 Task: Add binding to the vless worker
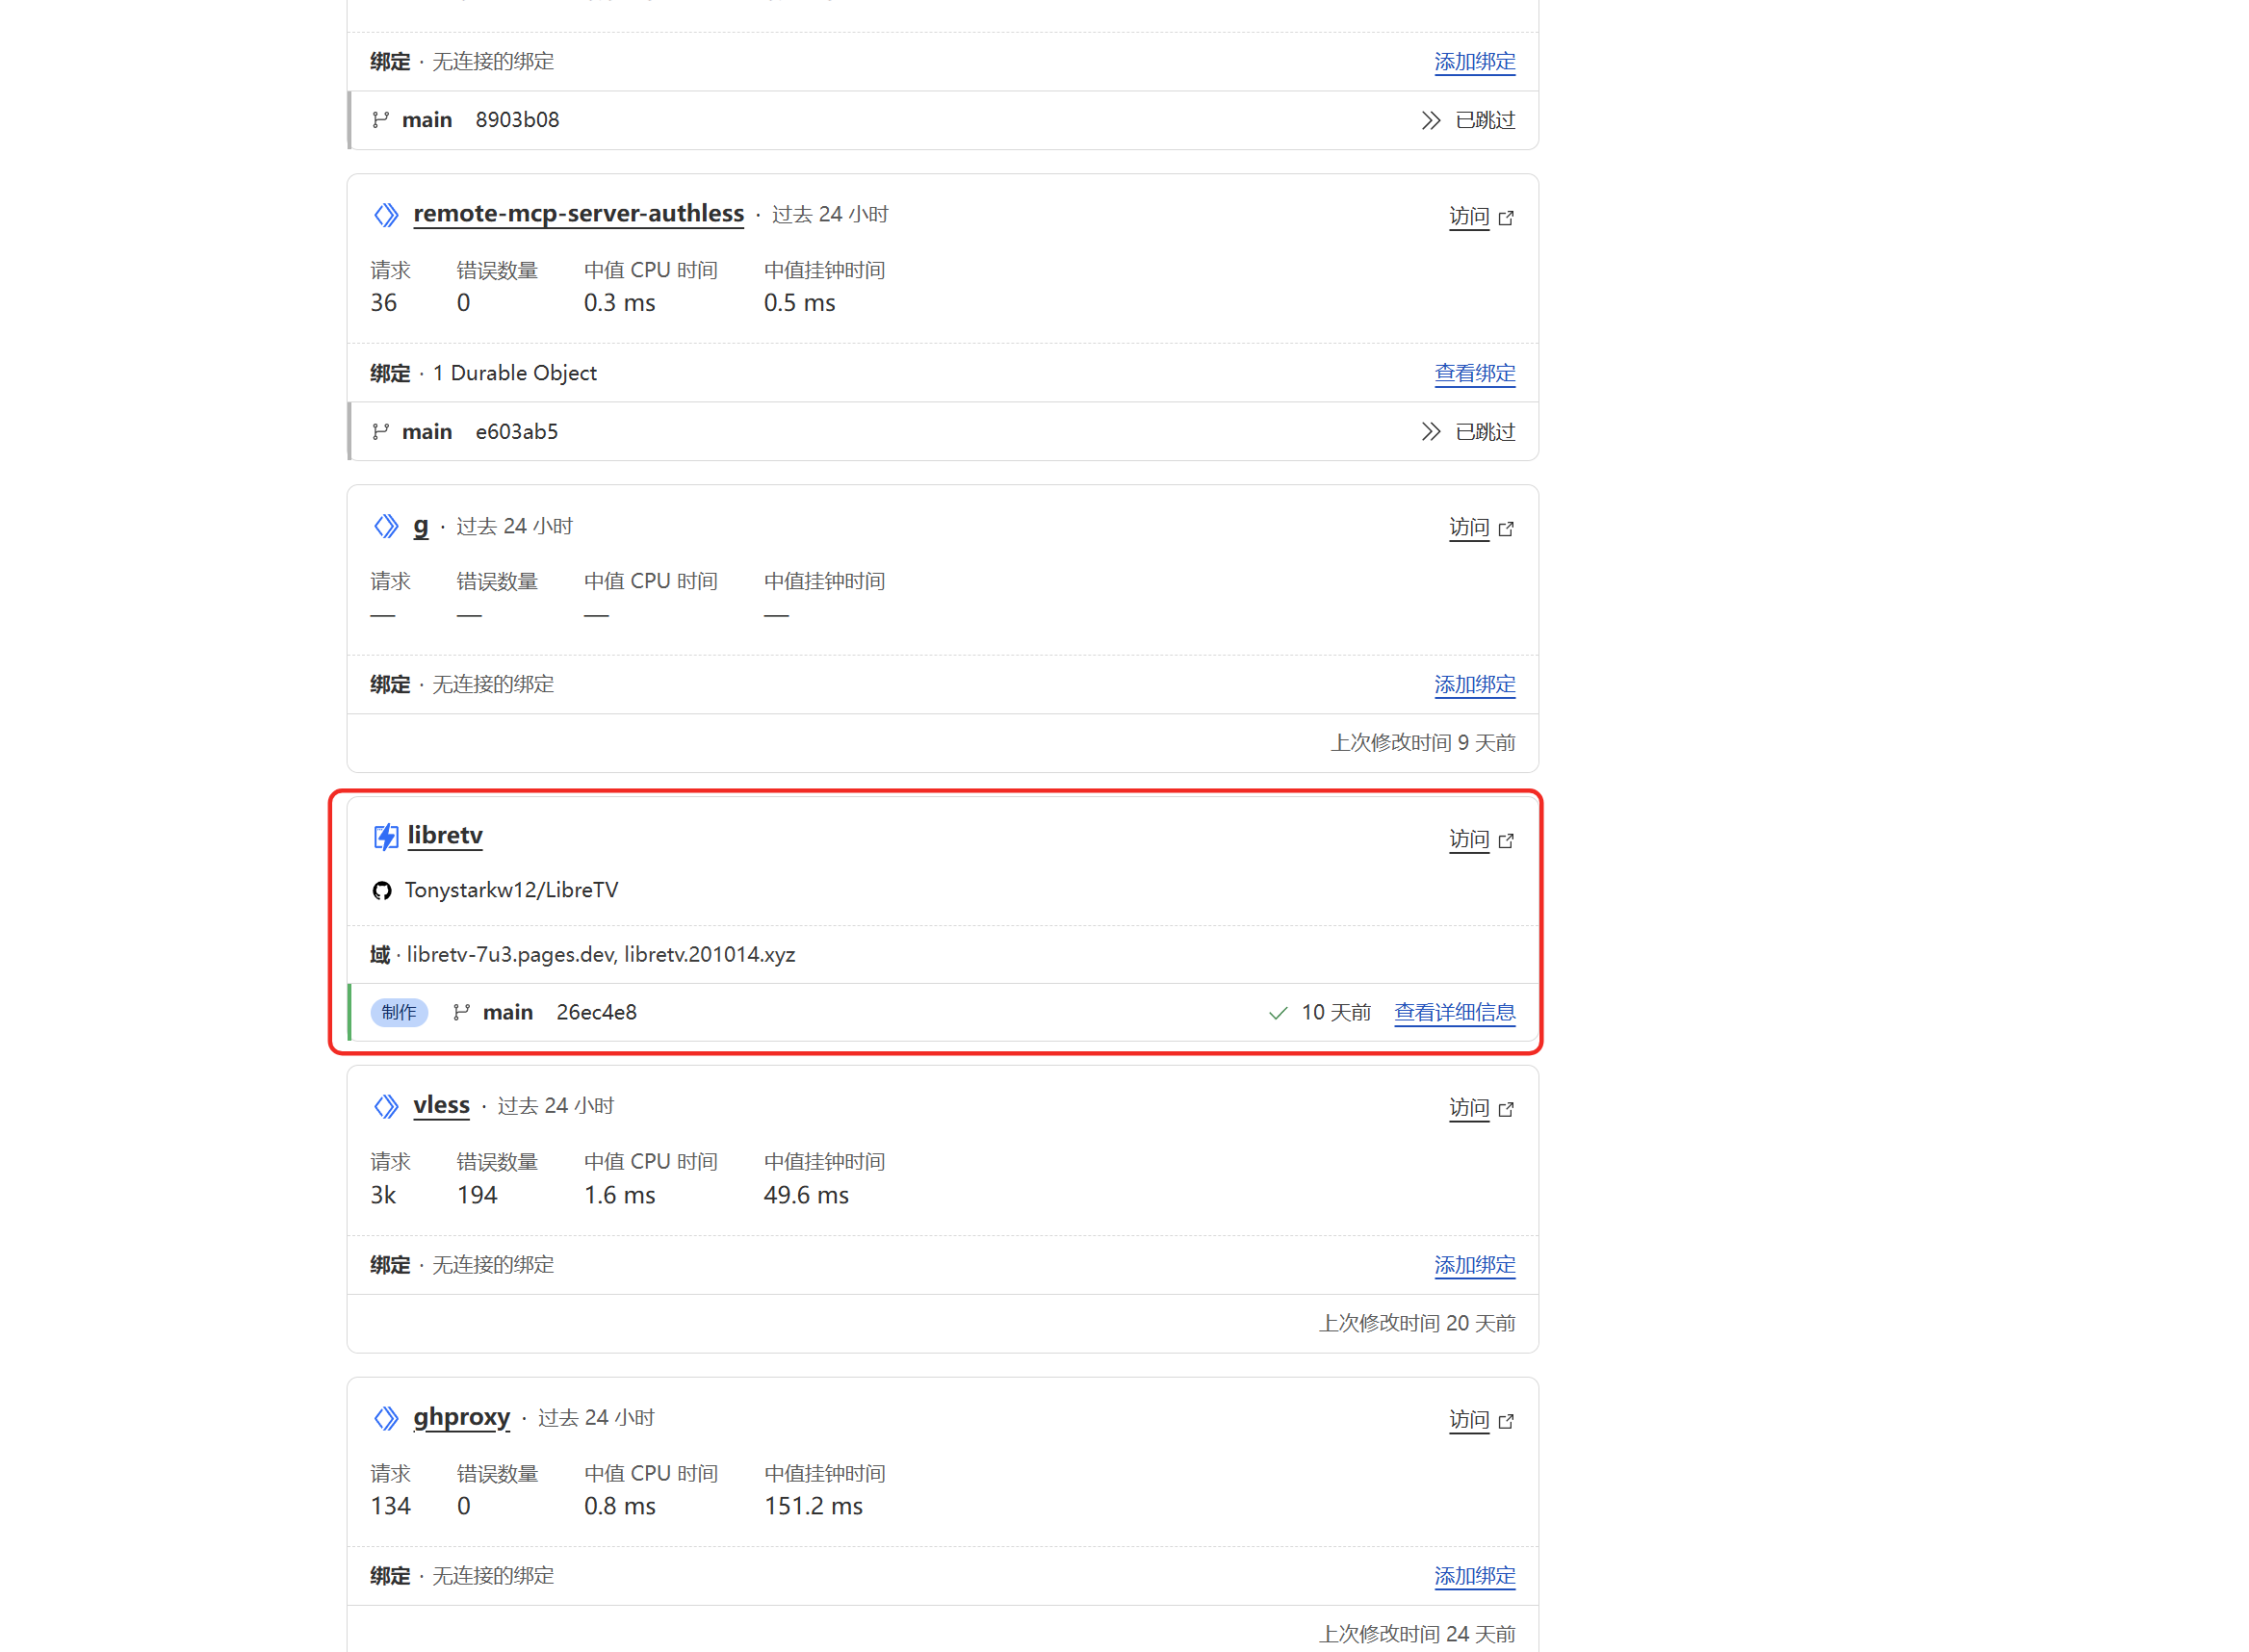point(1474,1265)
